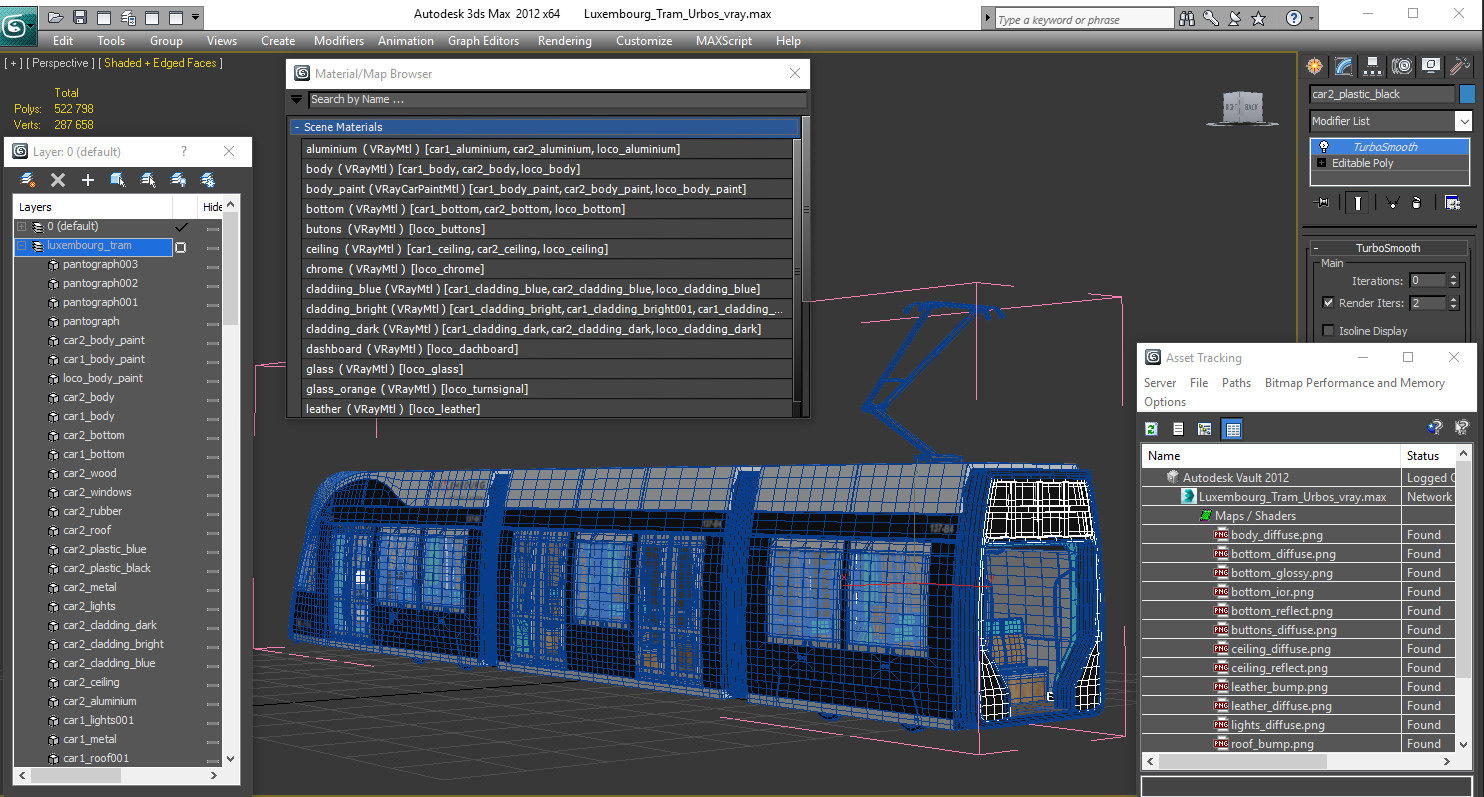This screenshot has width=1484, height=797.
Task: Click the Perspective viewport label
Action: (x=61, y=63)
